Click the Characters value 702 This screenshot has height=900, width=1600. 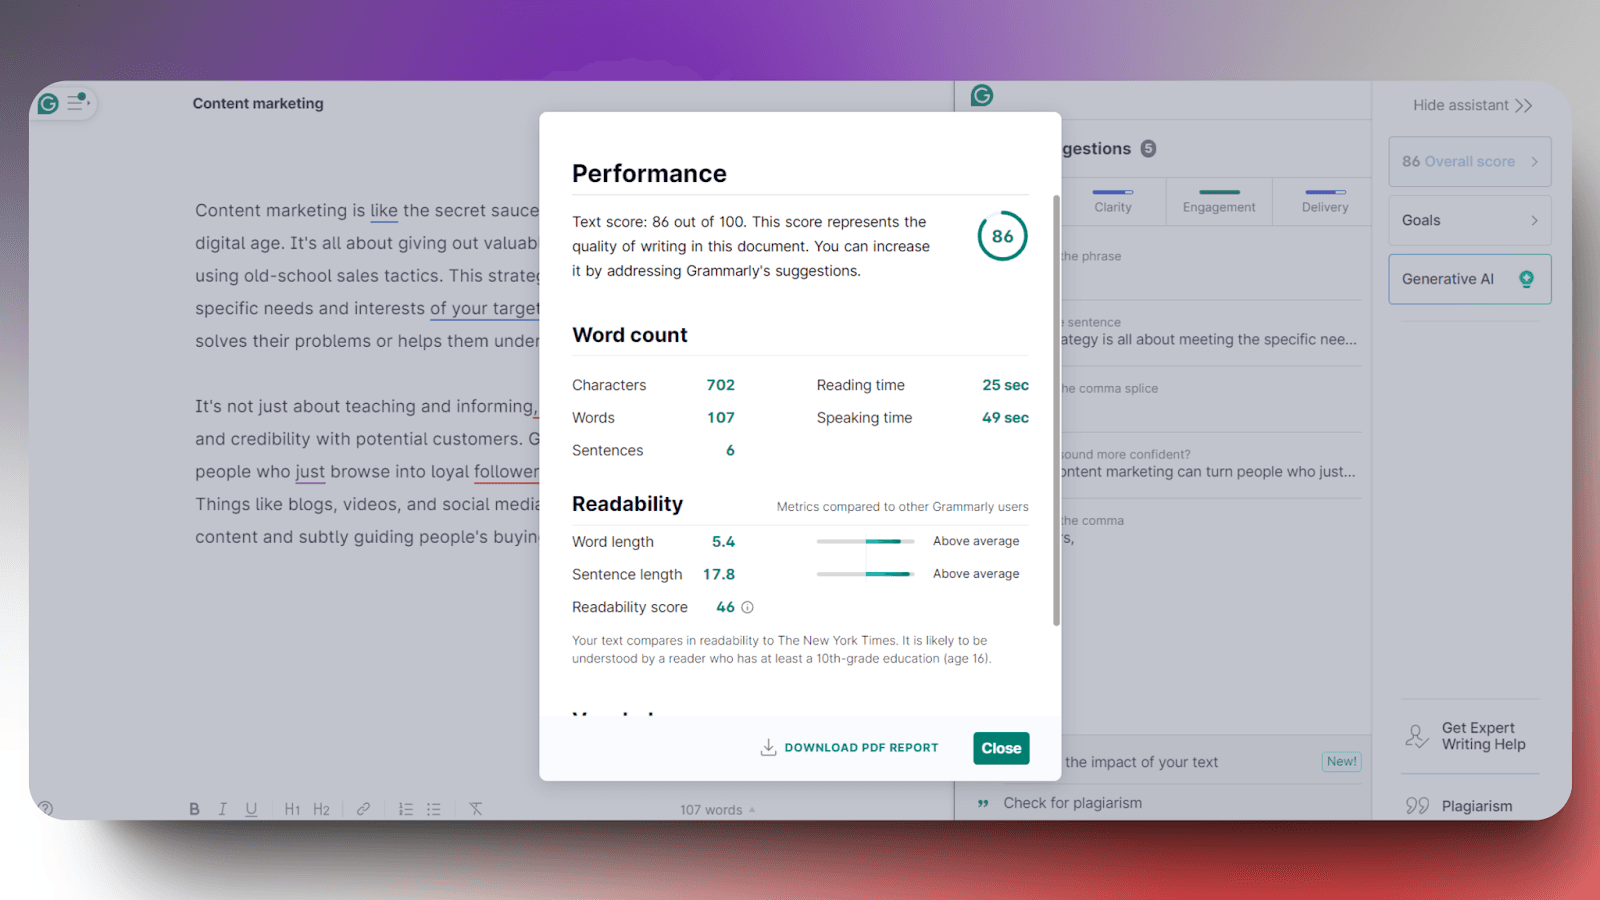[721, 385]
